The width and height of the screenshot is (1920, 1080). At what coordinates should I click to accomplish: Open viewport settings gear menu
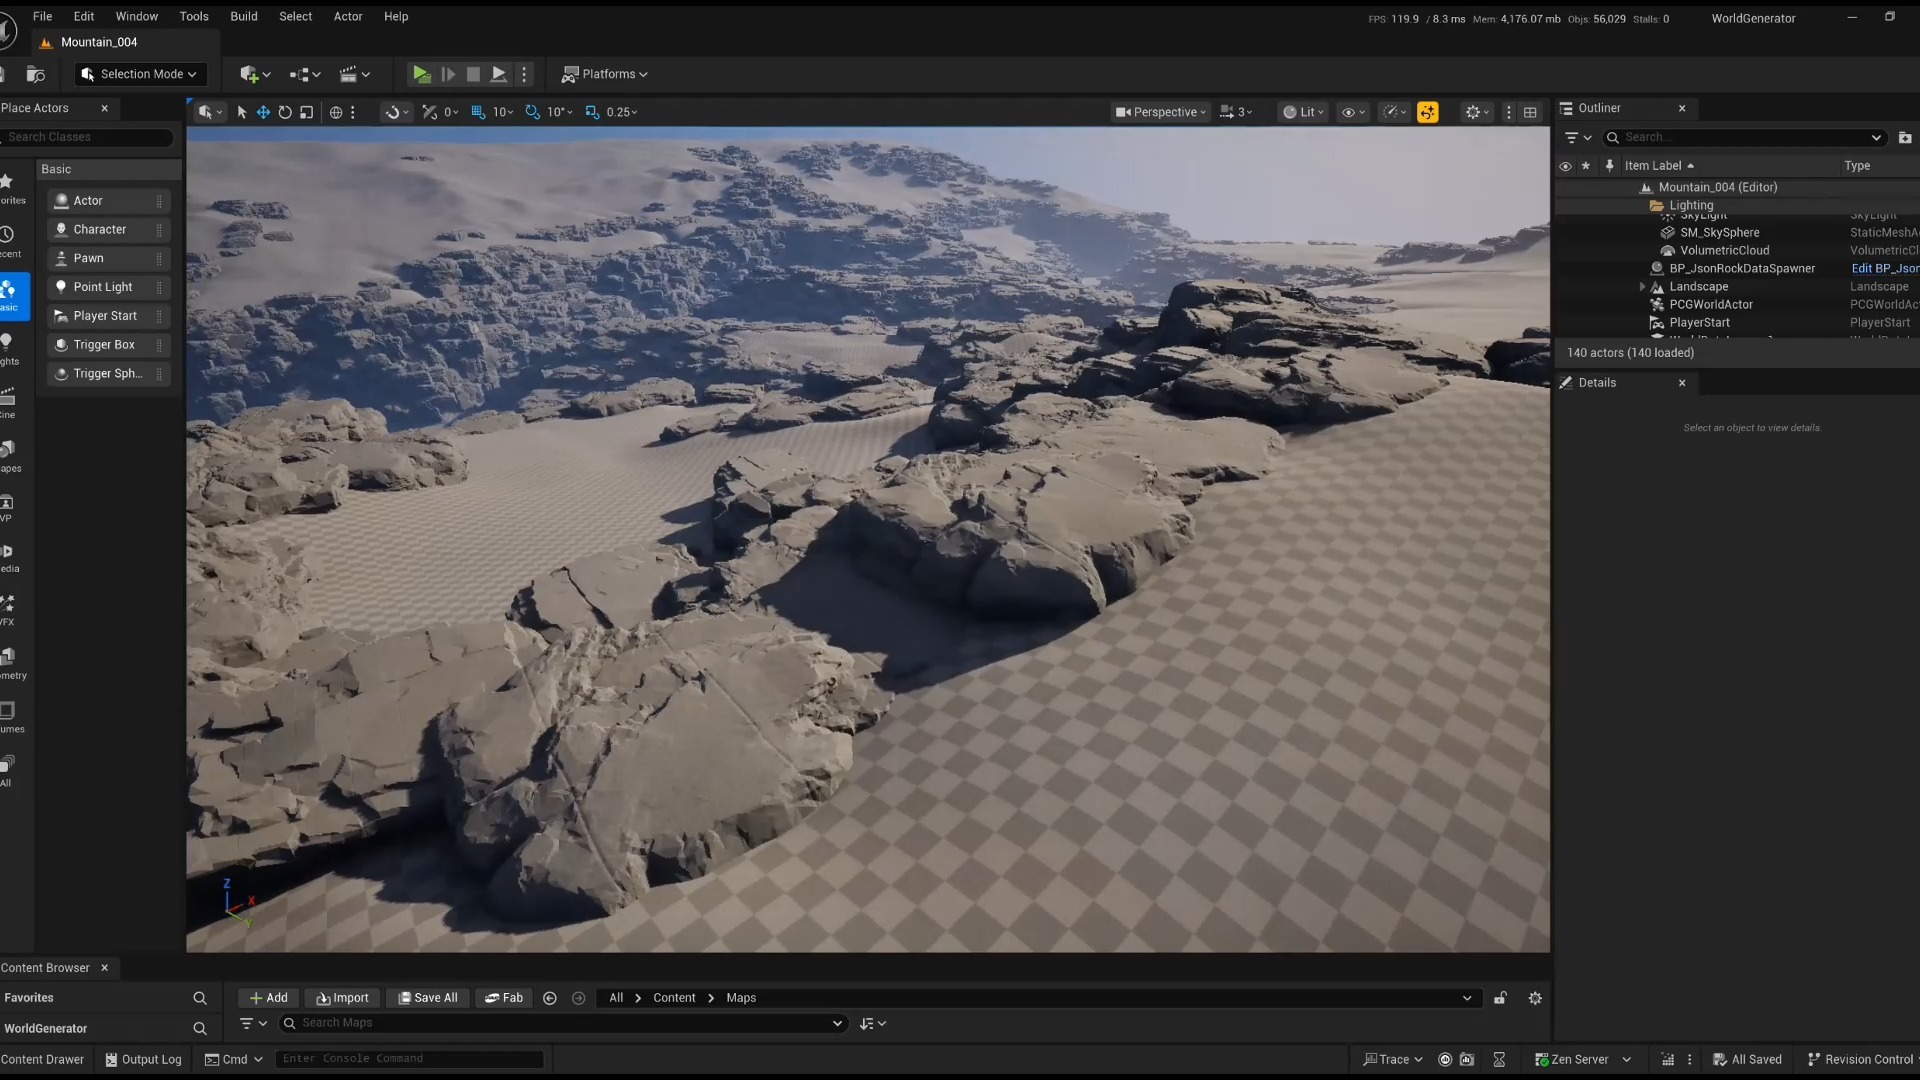tap(1477, 112)
